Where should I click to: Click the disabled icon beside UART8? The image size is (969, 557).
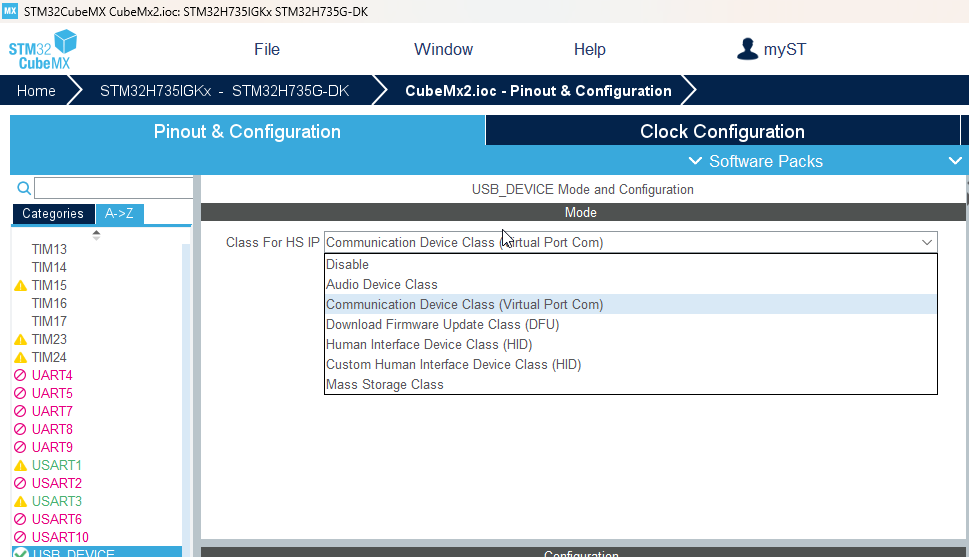(x=20, y=429)
